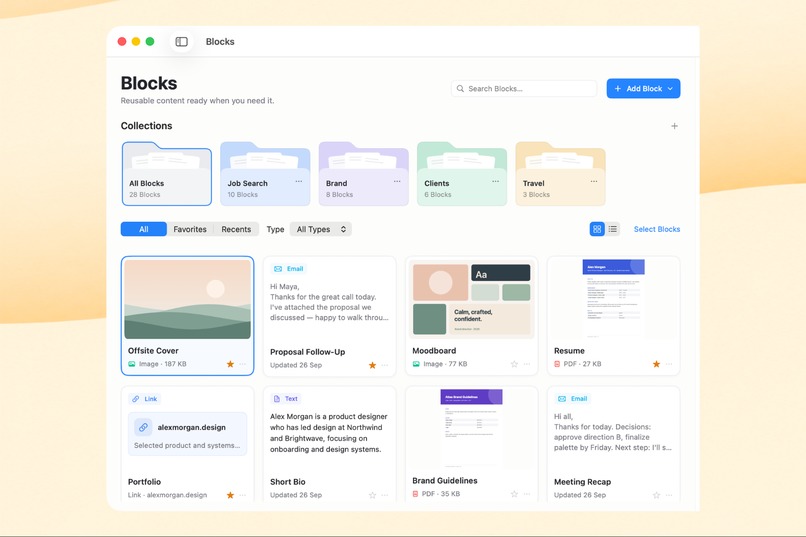Image resolution: width=806 pixels, height=537 pixels.
Task: Open the Brand collection folder
Action: (x=363, y=174)
